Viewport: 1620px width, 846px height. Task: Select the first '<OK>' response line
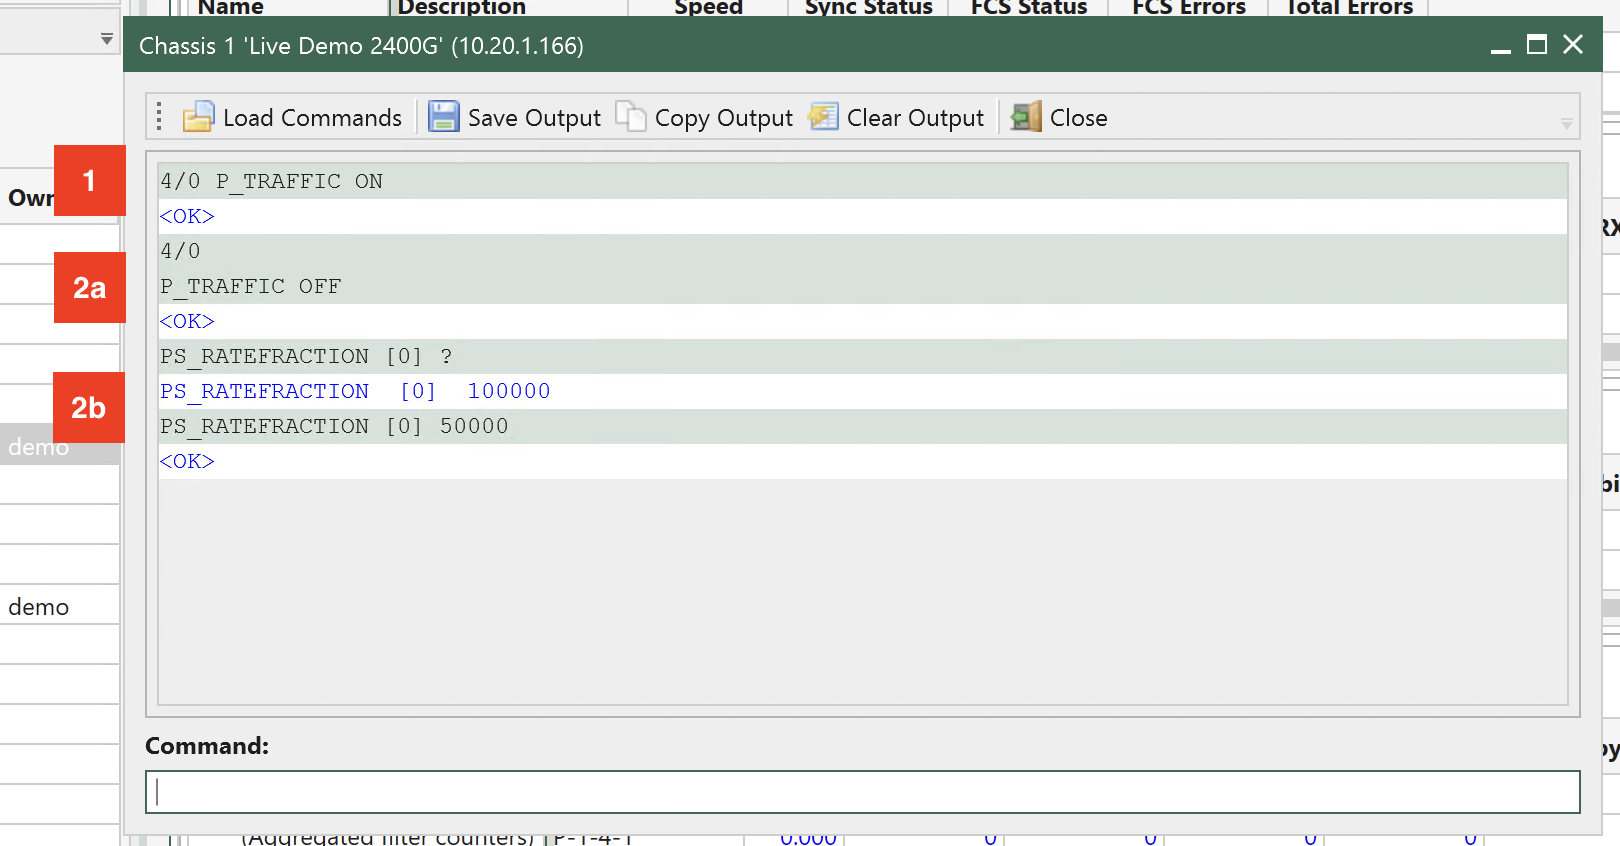click(862, 216)
